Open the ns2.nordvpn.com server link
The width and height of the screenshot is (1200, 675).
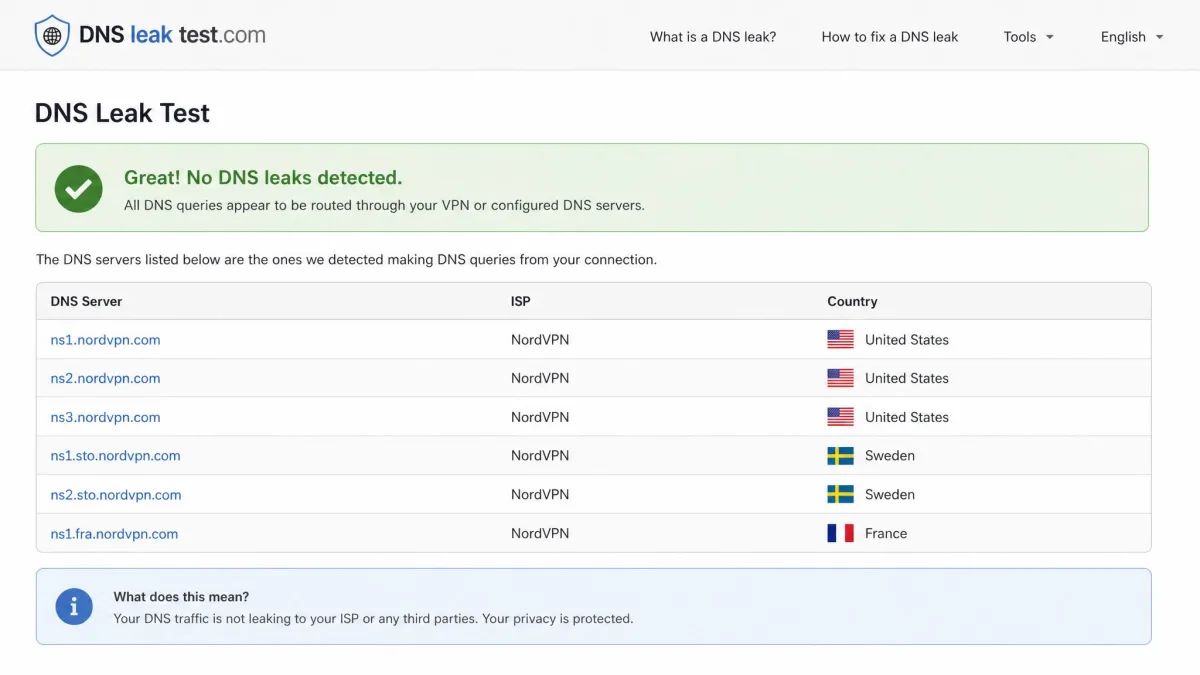[x=105, y=378]
